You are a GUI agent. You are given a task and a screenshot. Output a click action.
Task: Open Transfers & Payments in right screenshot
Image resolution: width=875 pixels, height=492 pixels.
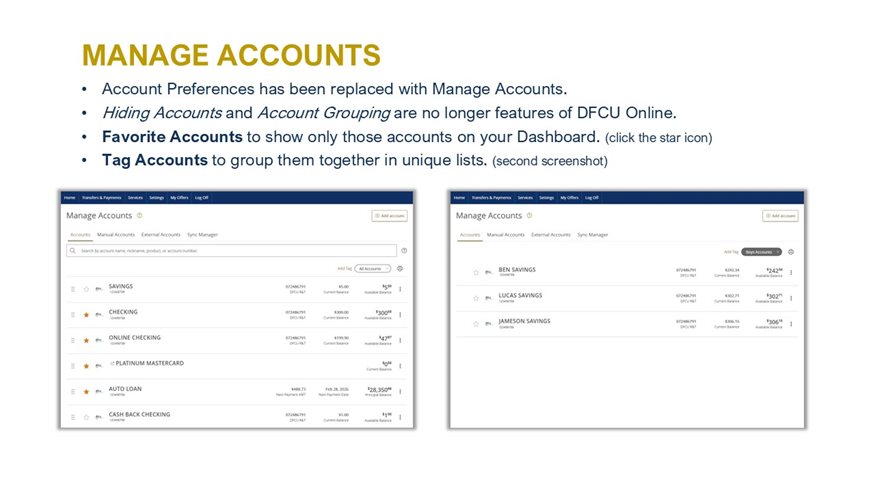tap(492, 197)
